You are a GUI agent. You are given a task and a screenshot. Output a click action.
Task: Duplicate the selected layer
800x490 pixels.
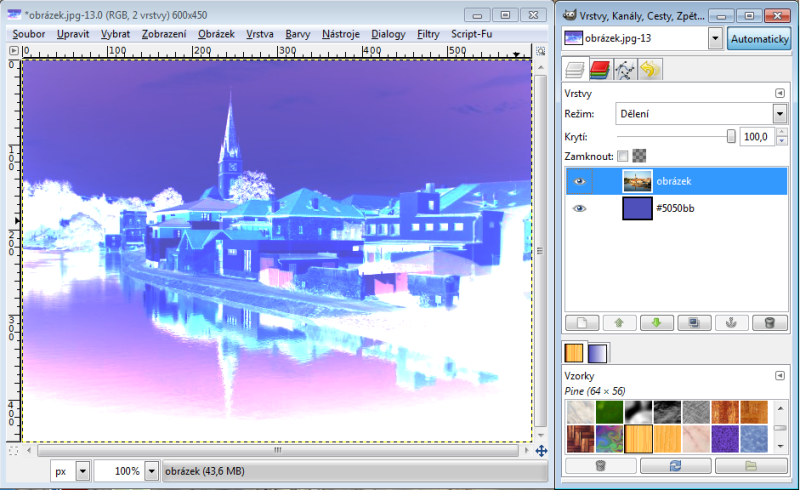coord(694,323)
